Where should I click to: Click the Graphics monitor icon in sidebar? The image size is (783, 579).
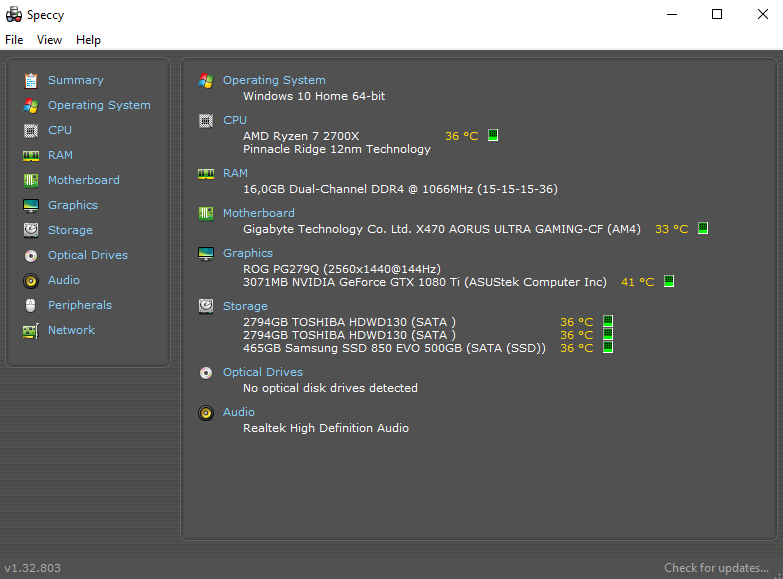point(31,205)
